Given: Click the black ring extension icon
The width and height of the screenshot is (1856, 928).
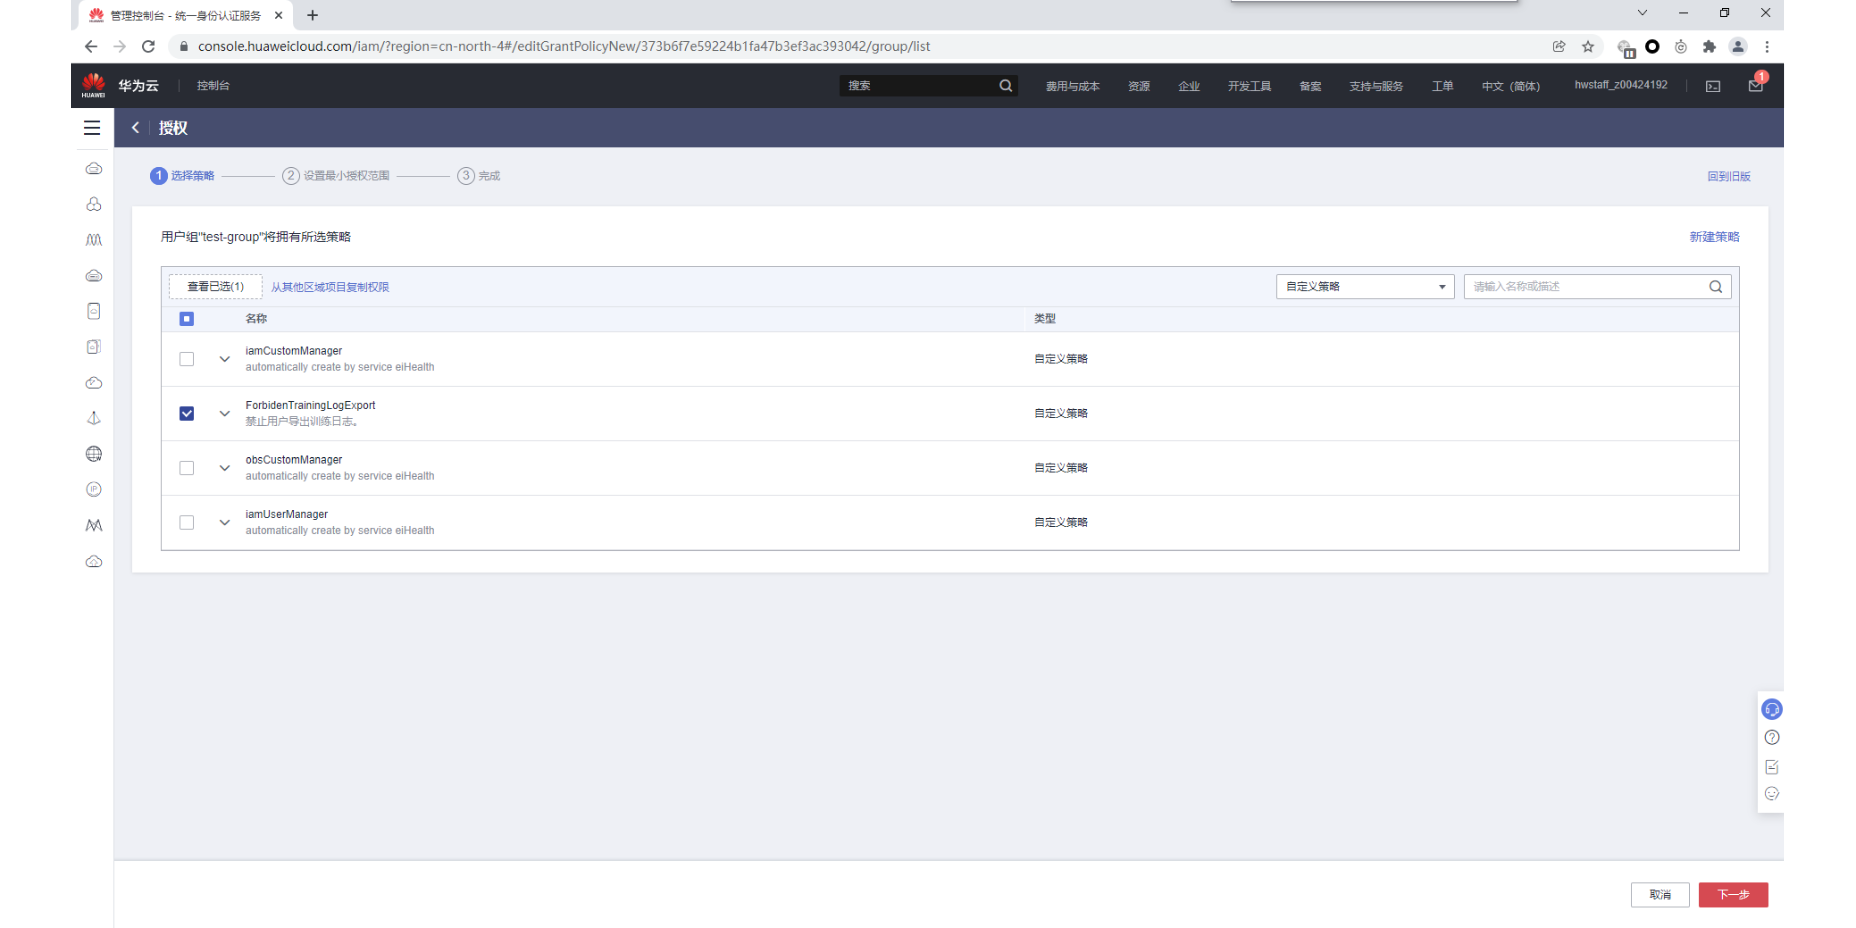Looking at the screenshot, I should [1652, 46].
